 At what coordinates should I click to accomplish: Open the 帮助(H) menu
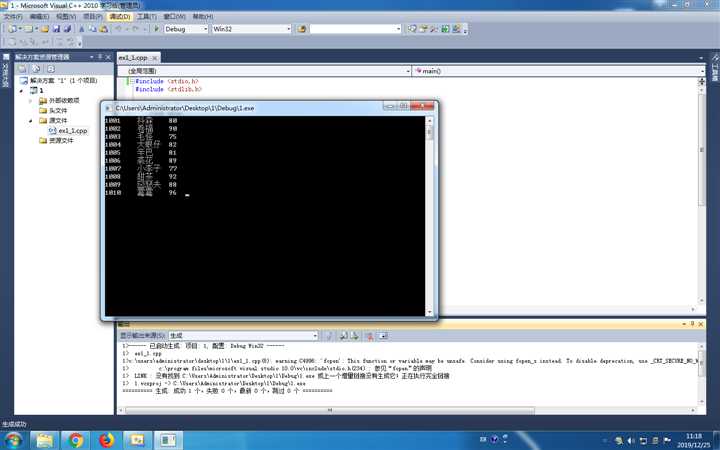(x=203, y=17)
